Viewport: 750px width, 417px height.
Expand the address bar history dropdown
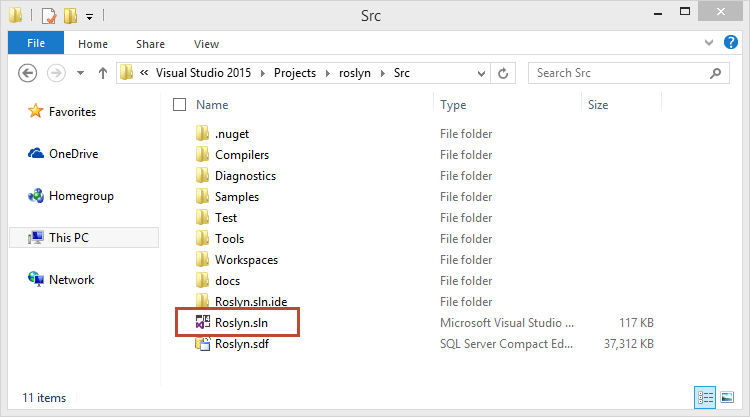481,74
